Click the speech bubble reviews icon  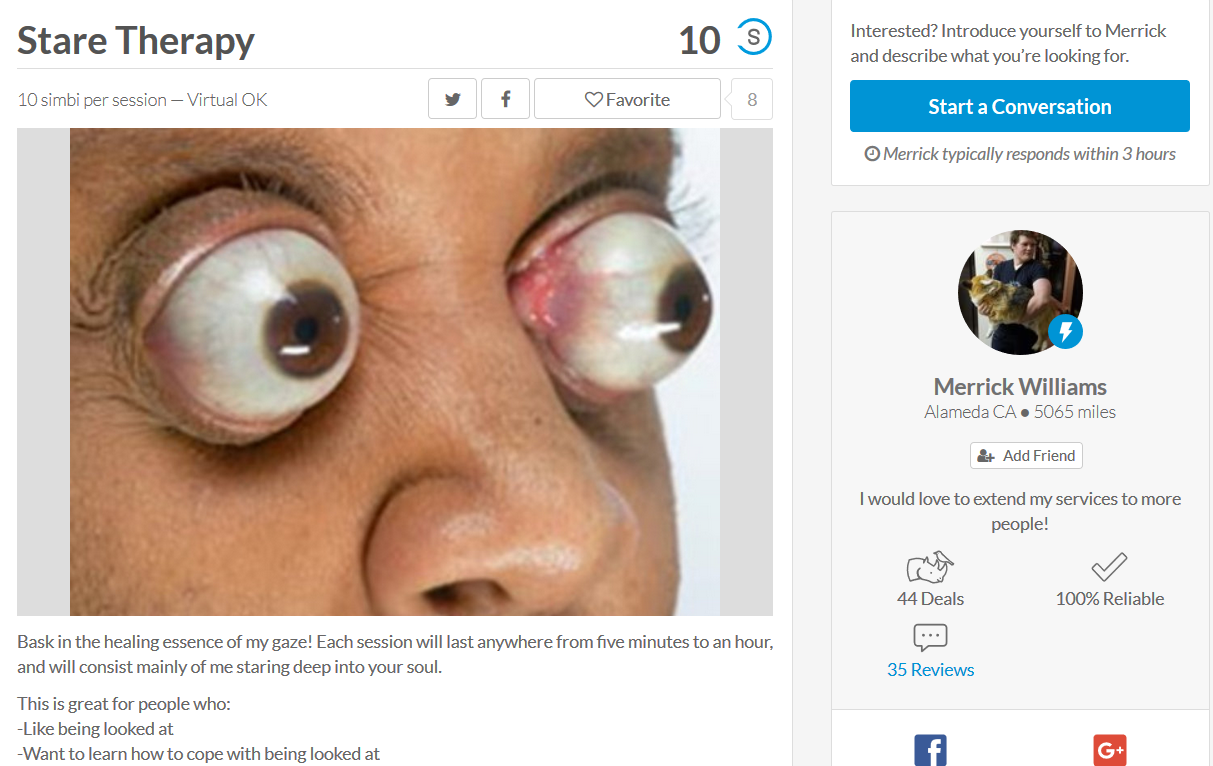(930, 637)
